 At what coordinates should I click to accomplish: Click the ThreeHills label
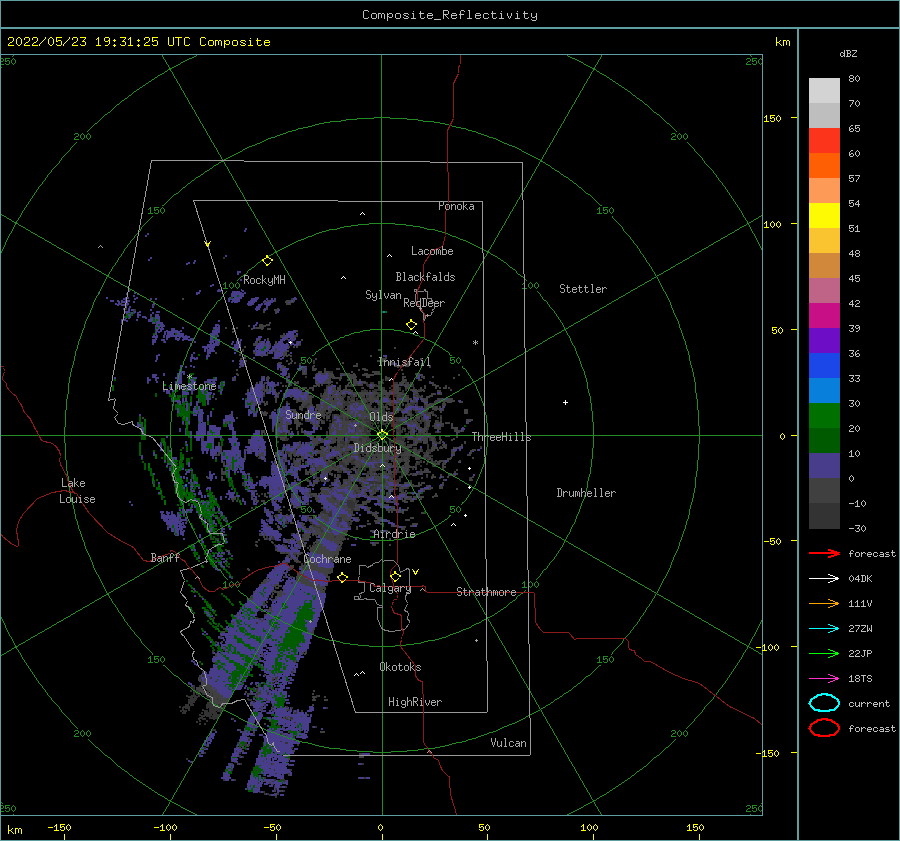[501, 437]
